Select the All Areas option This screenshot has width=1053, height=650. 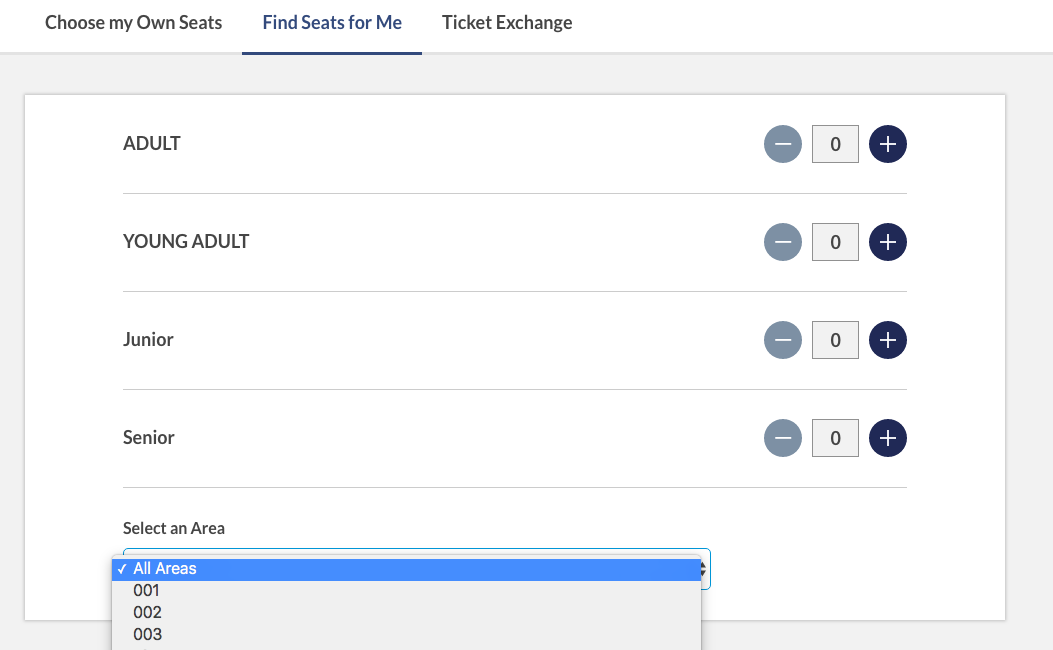click(x=165, y=568)
